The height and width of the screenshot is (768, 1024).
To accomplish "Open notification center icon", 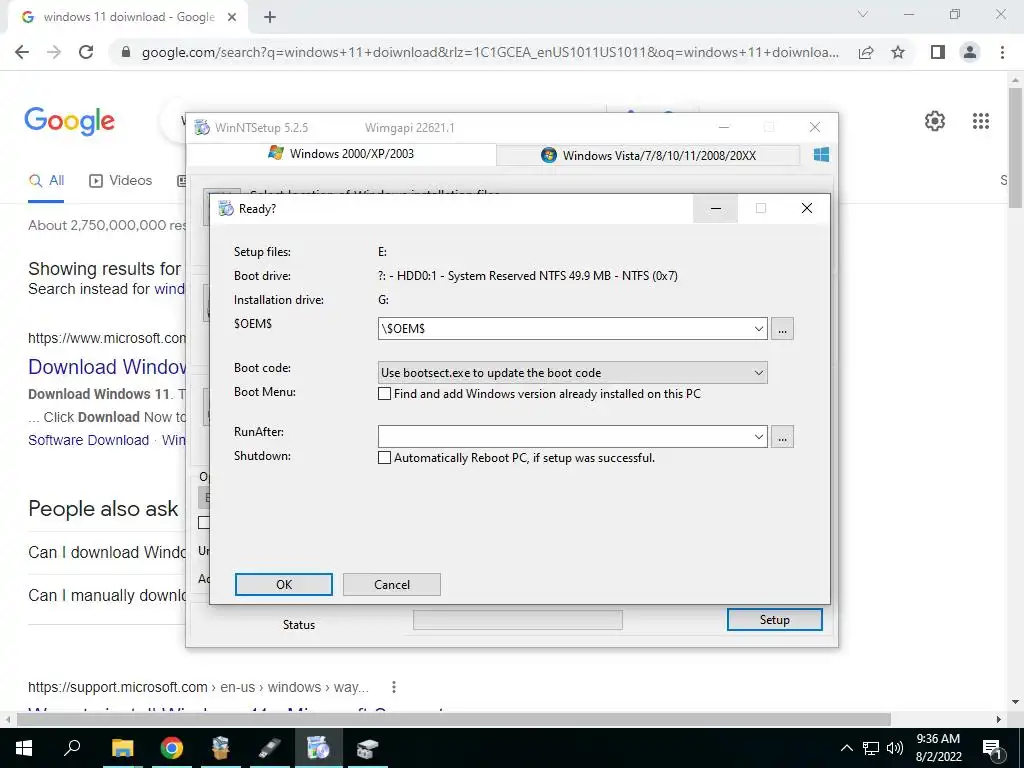I will click(x=993, y=748).
